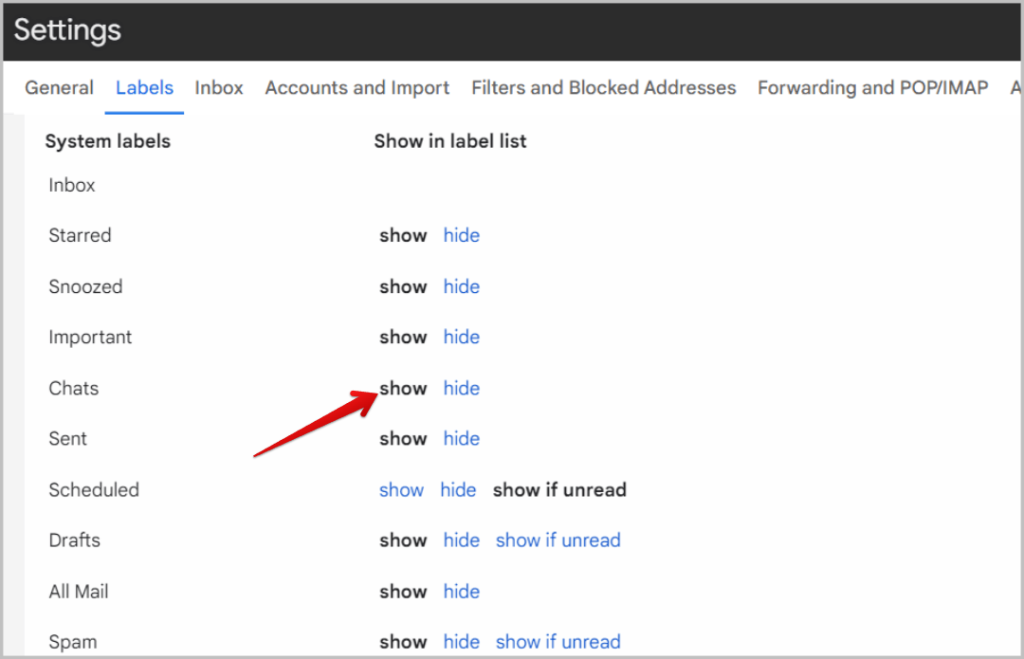1024x659 pixels.
Task: Hide the Important label
Action: click(x=462, y=337)
